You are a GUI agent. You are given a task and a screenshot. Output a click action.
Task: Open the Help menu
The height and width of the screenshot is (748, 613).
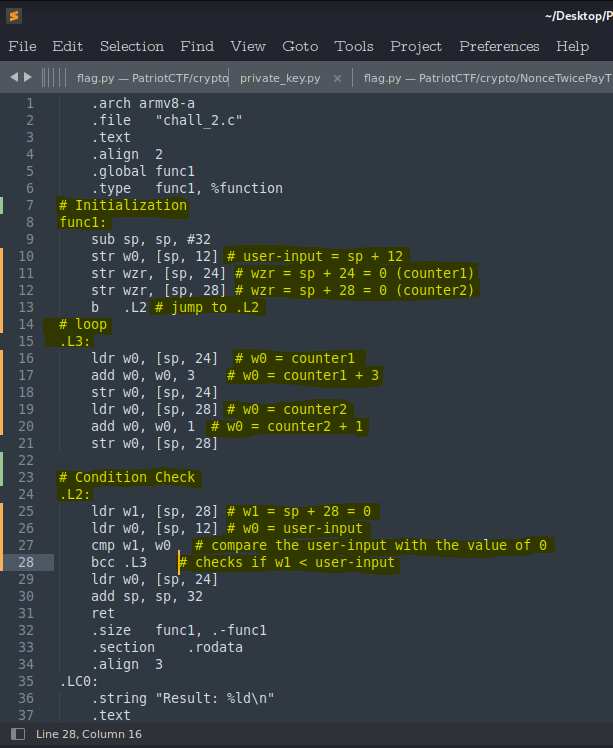click(x=572, y=46)
